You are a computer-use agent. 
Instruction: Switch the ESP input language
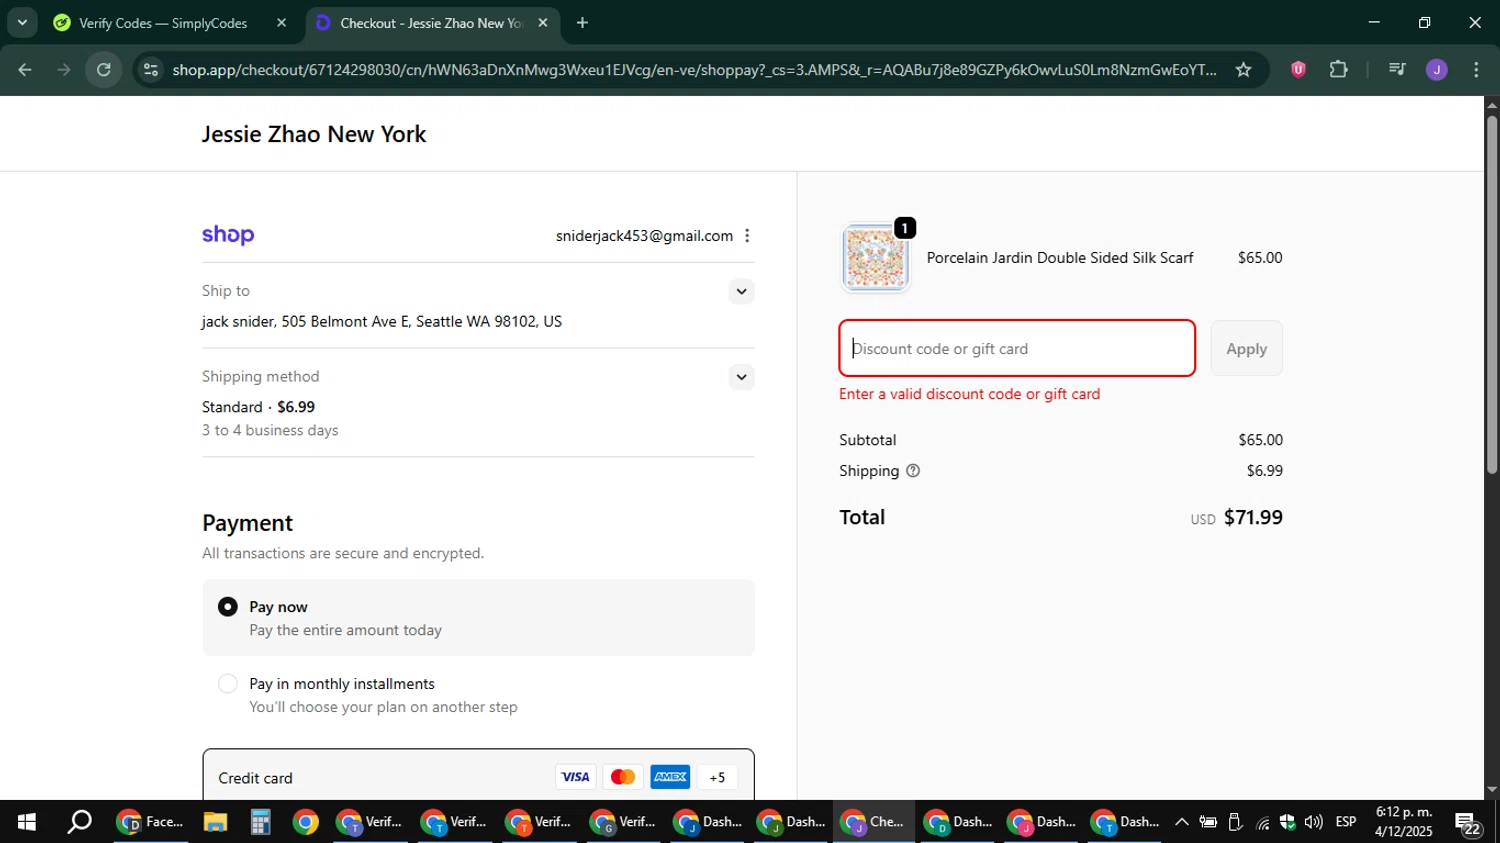tap(1346, 822)
